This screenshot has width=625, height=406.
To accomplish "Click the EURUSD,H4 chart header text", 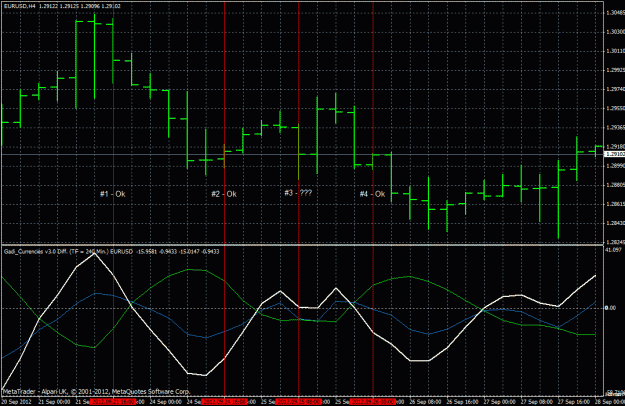I will coord(62,6).
